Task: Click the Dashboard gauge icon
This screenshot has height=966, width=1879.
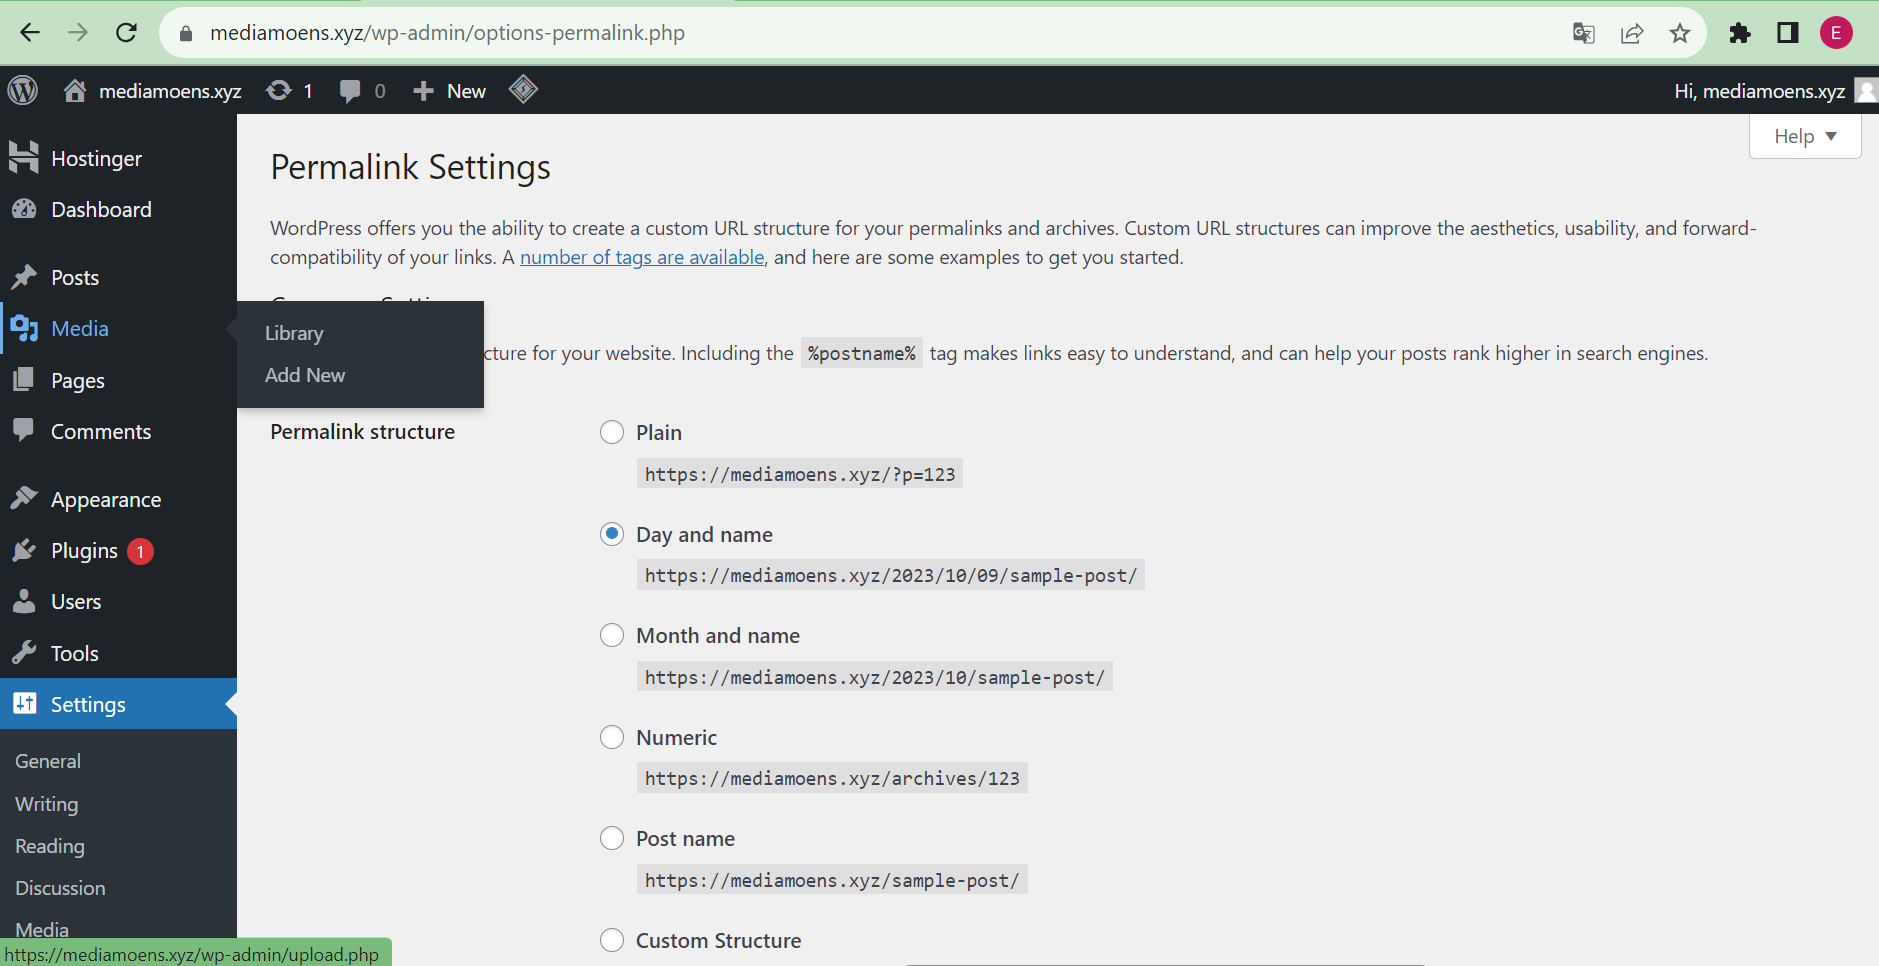Action: point(24,209)
